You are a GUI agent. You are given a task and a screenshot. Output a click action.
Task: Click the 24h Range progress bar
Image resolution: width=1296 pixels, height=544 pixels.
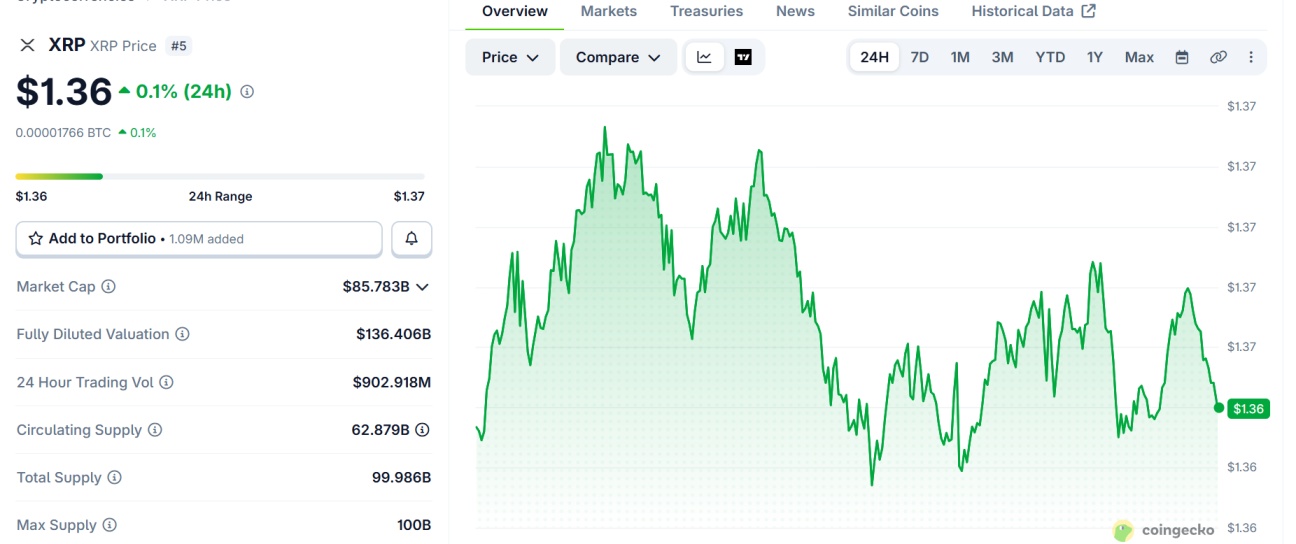click(220, 176)
